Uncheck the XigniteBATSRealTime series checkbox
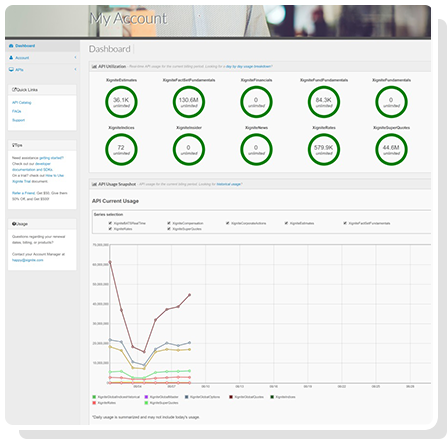447x439 pixels. coord(110,223)
